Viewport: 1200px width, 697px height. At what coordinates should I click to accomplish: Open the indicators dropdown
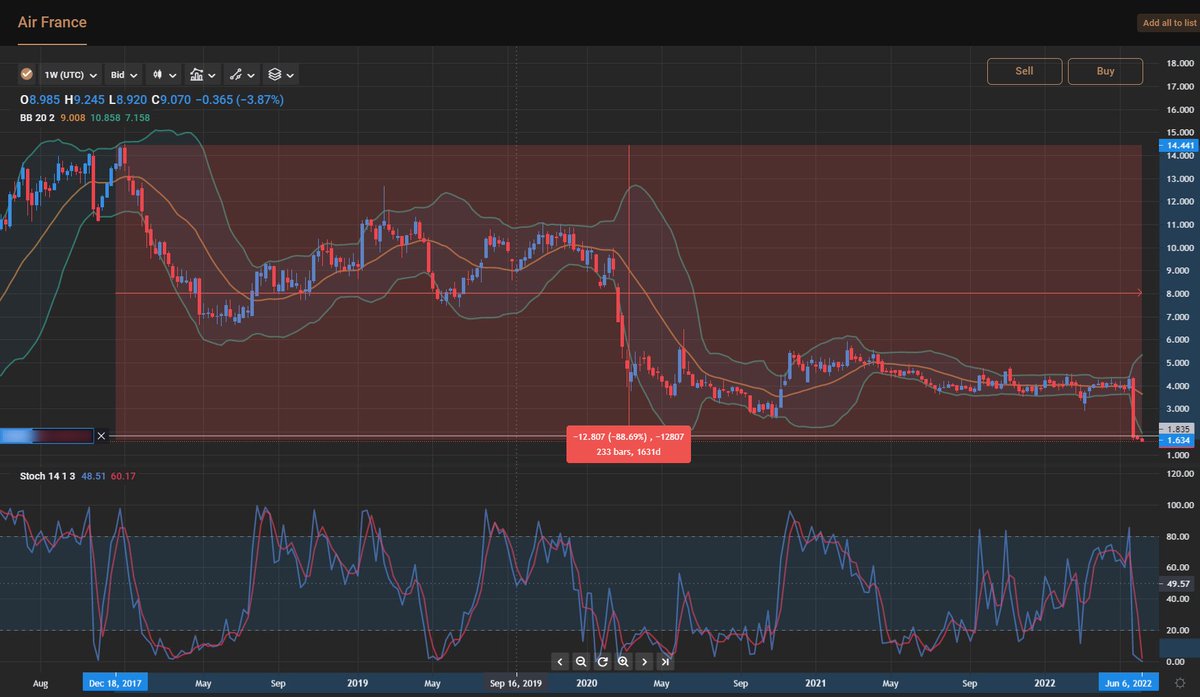[x=203, y=74]
